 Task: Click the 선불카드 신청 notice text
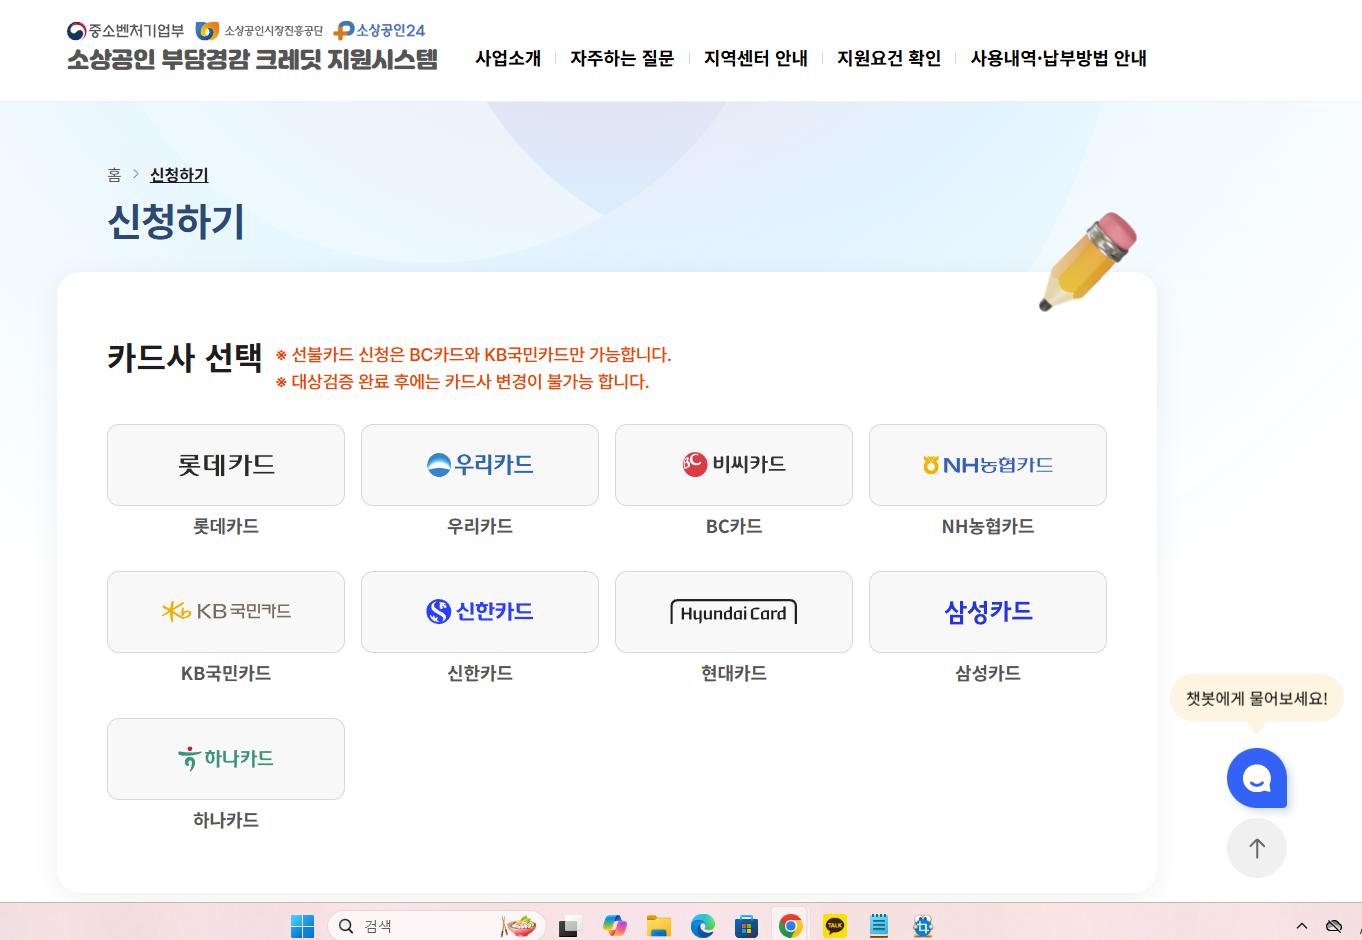click(x=474, y=355)
